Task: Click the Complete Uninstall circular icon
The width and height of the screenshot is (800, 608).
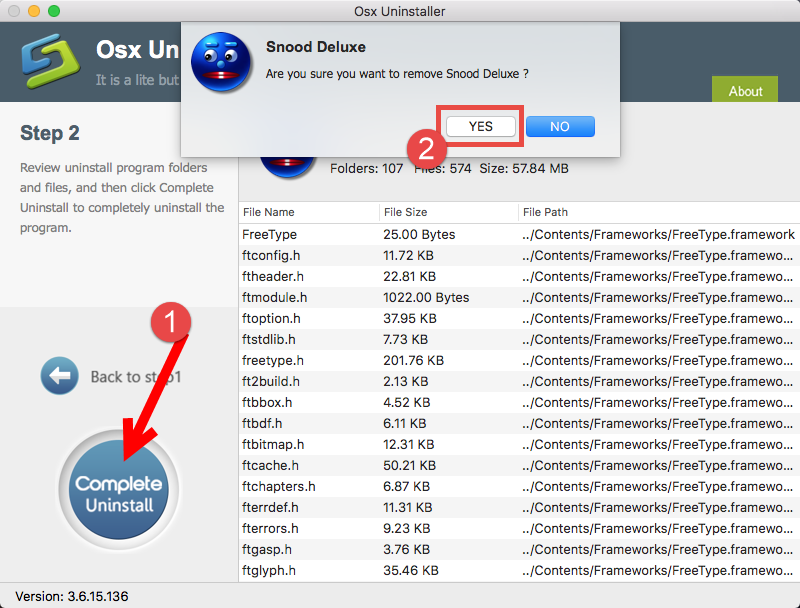Action: coord(118,487)
